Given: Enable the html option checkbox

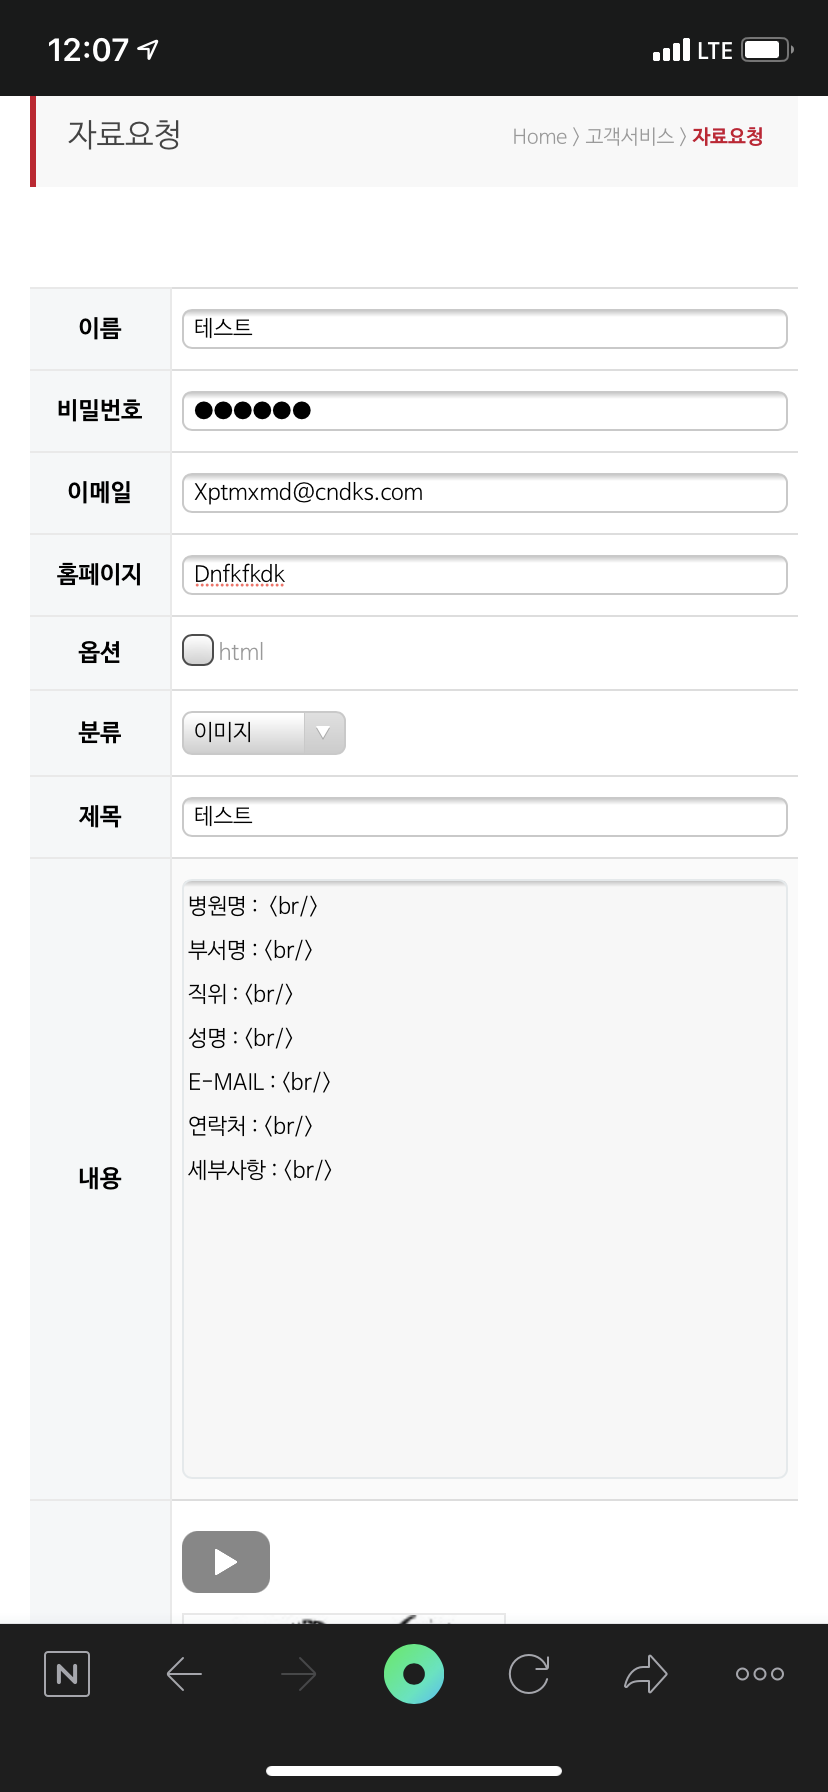Looking at the screenshot, I should click(198, 650).
